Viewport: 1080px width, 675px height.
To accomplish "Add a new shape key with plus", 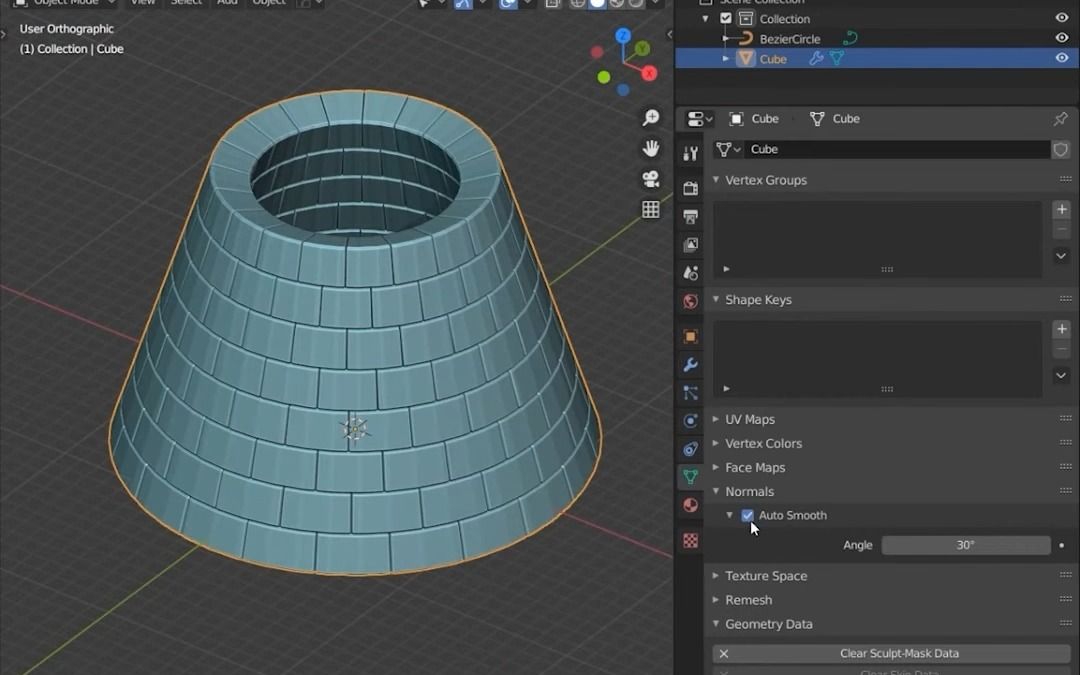I will [1061, 329].
